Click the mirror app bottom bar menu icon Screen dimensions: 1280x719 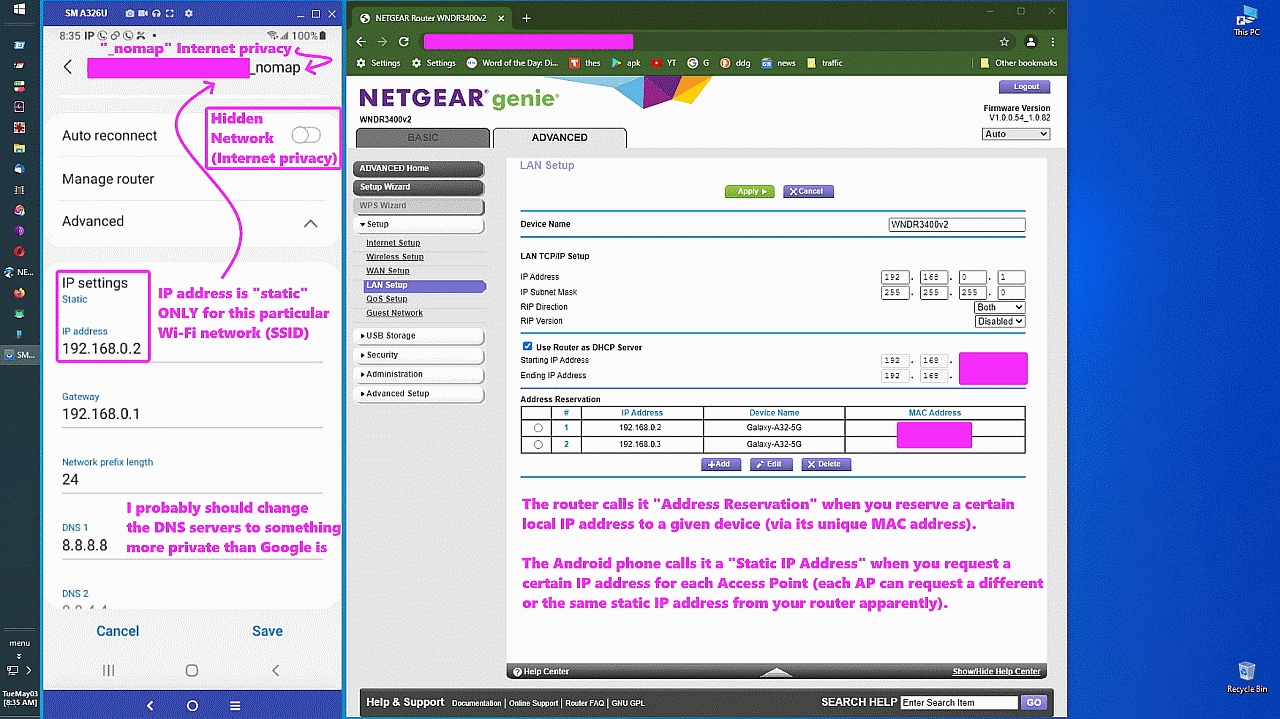235,705
